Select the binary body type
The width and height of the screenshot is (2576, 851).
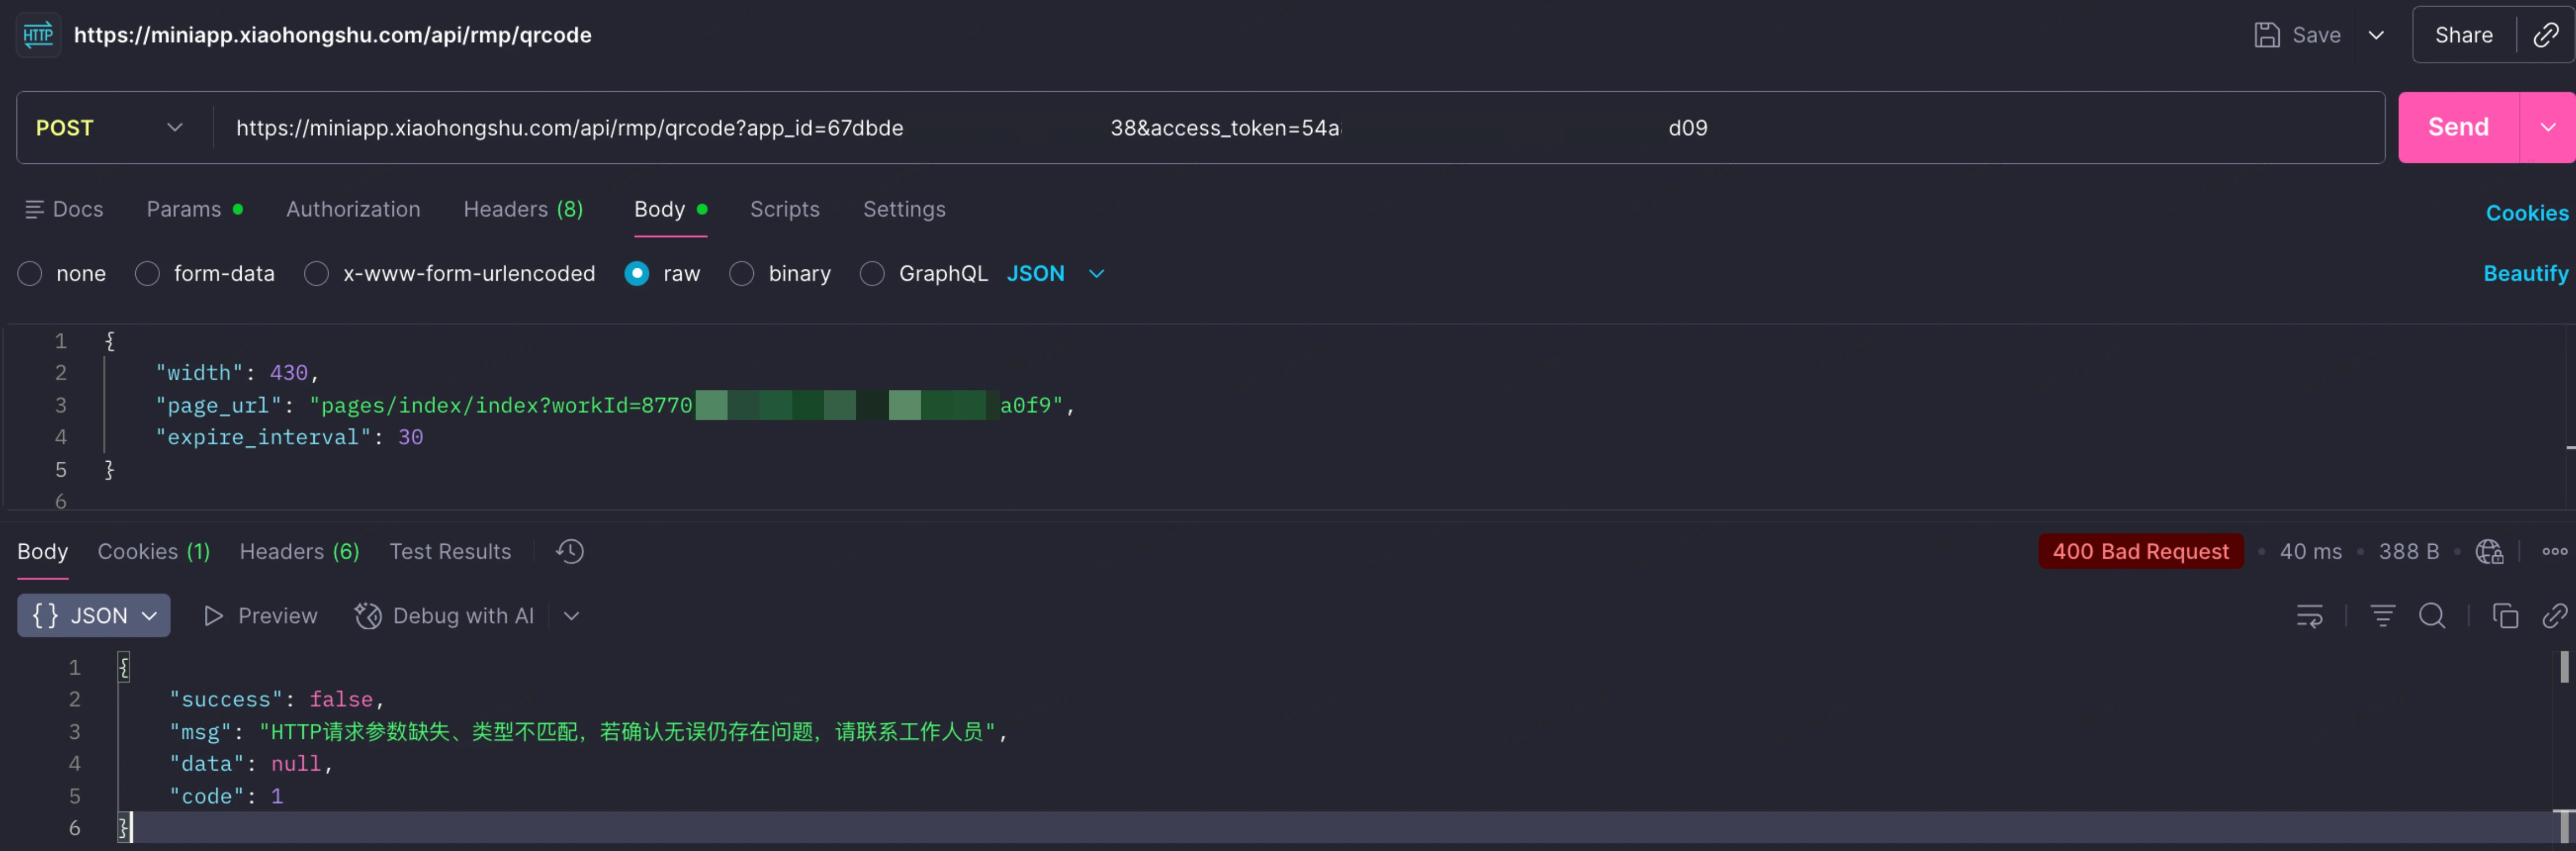tap(742, 274)
